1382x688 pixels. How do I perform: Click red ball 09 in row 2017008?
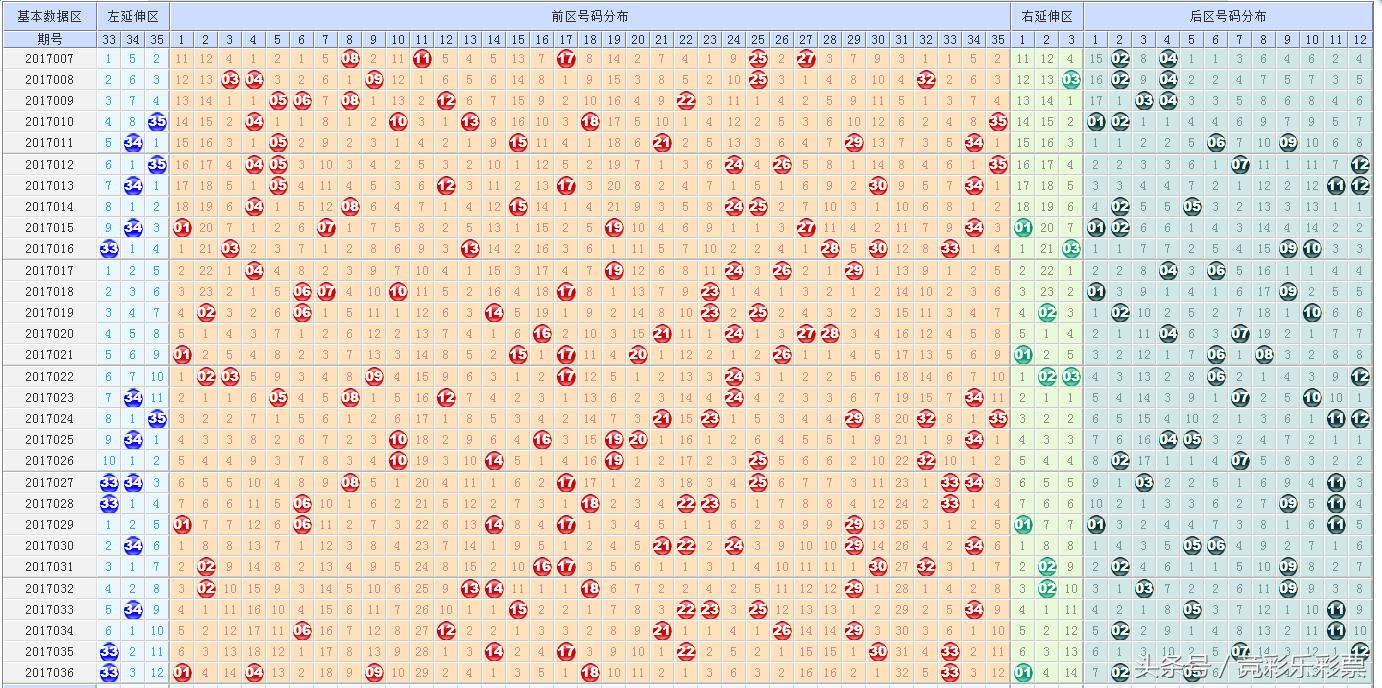[x=374, y=80]
